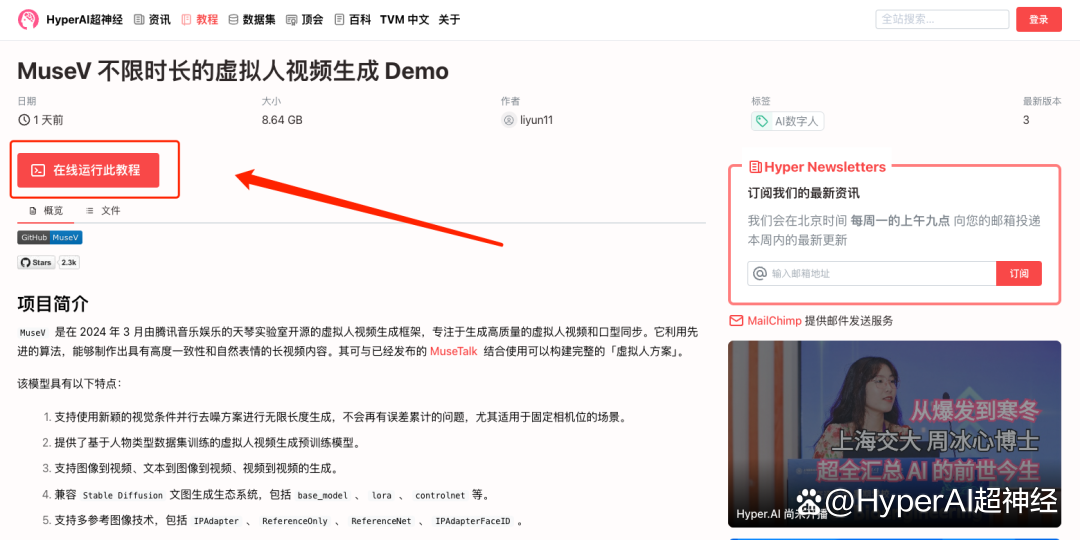This screenshot has height=540, width=1080.
Task: Focus the 输入邮箱地址 email field
Action: 871,273
